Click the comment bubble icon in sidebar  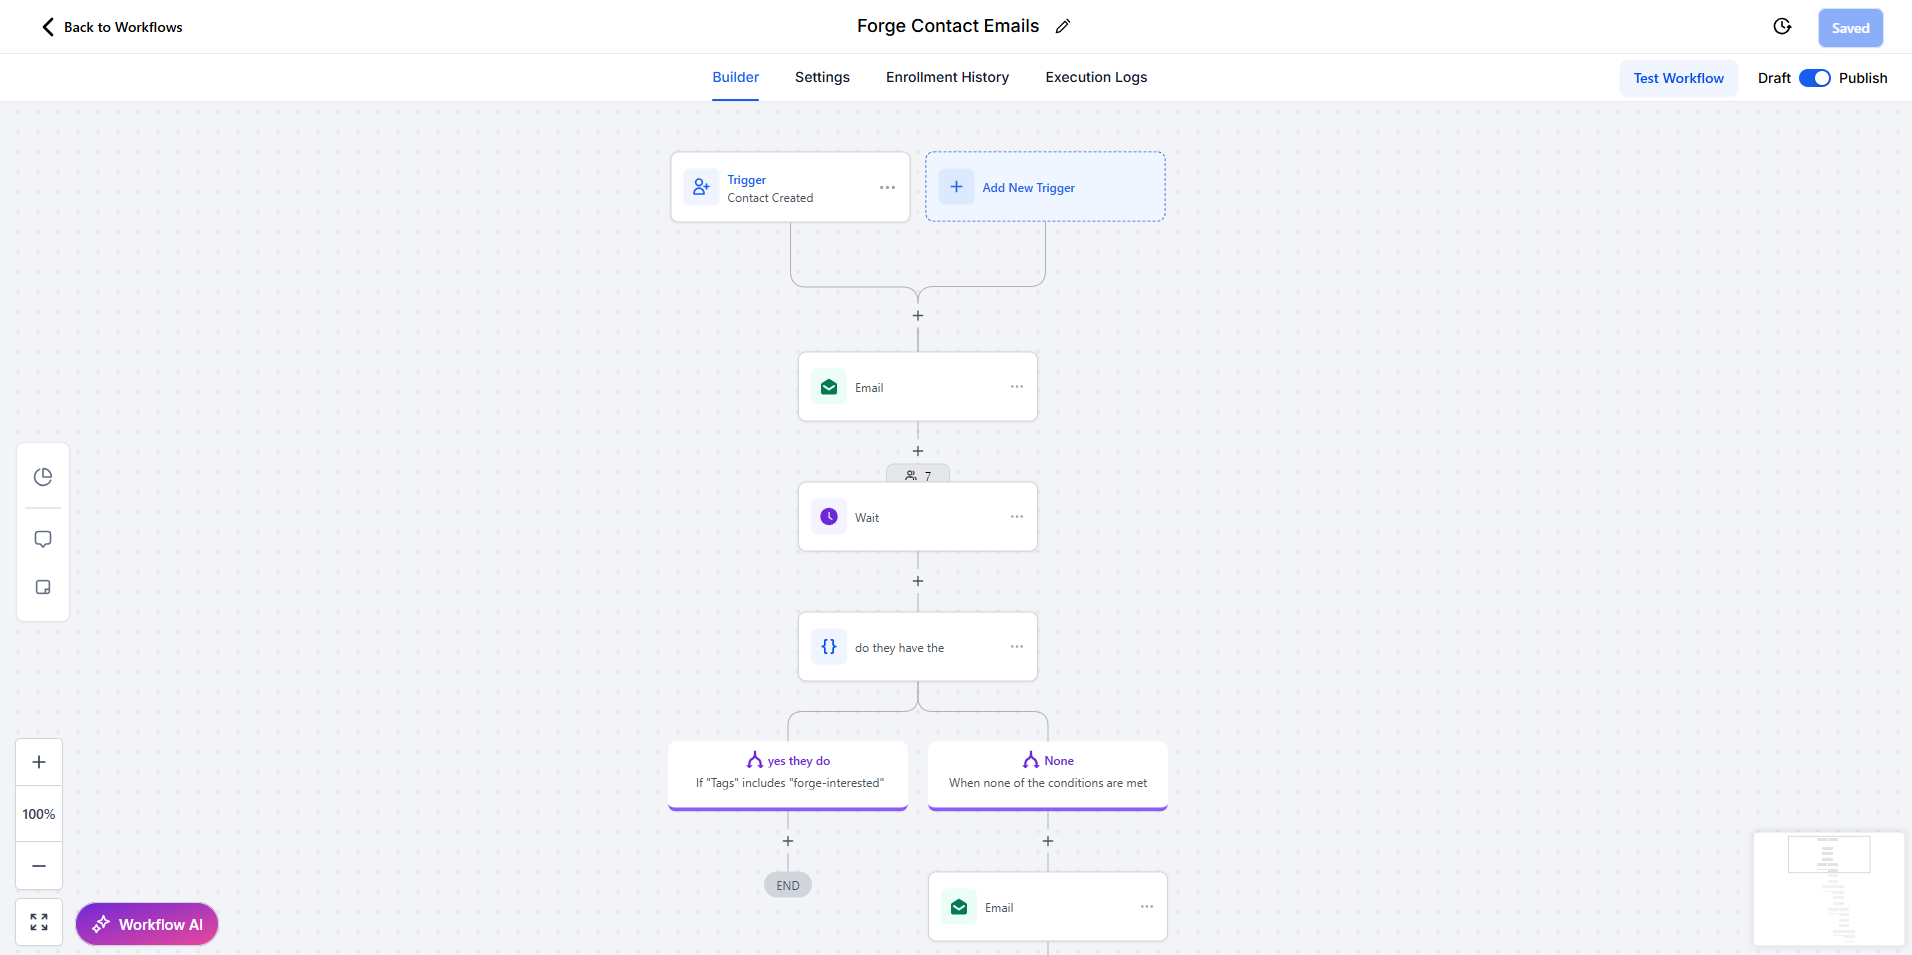click(43, 539)
